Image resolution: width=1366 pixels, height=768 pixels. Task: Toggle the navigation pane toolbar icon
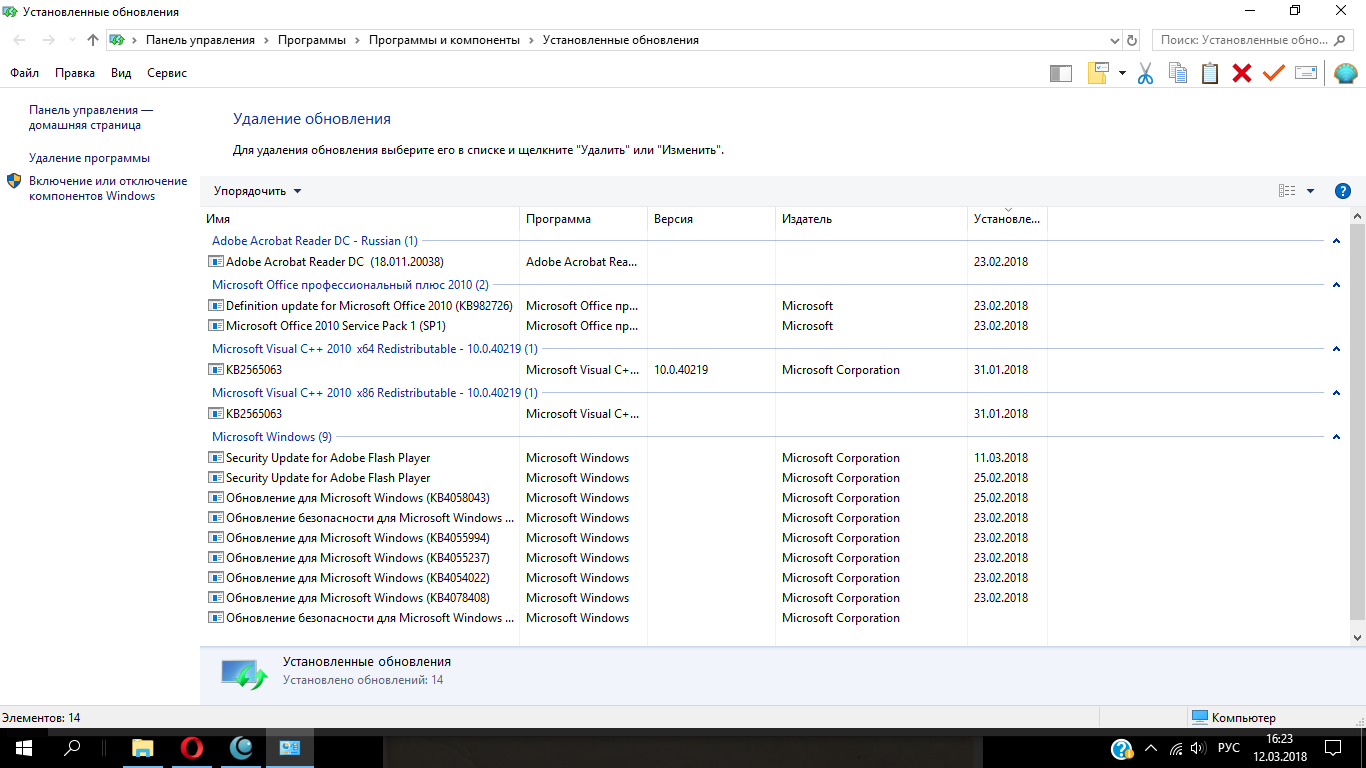[x=1061, y=73]
